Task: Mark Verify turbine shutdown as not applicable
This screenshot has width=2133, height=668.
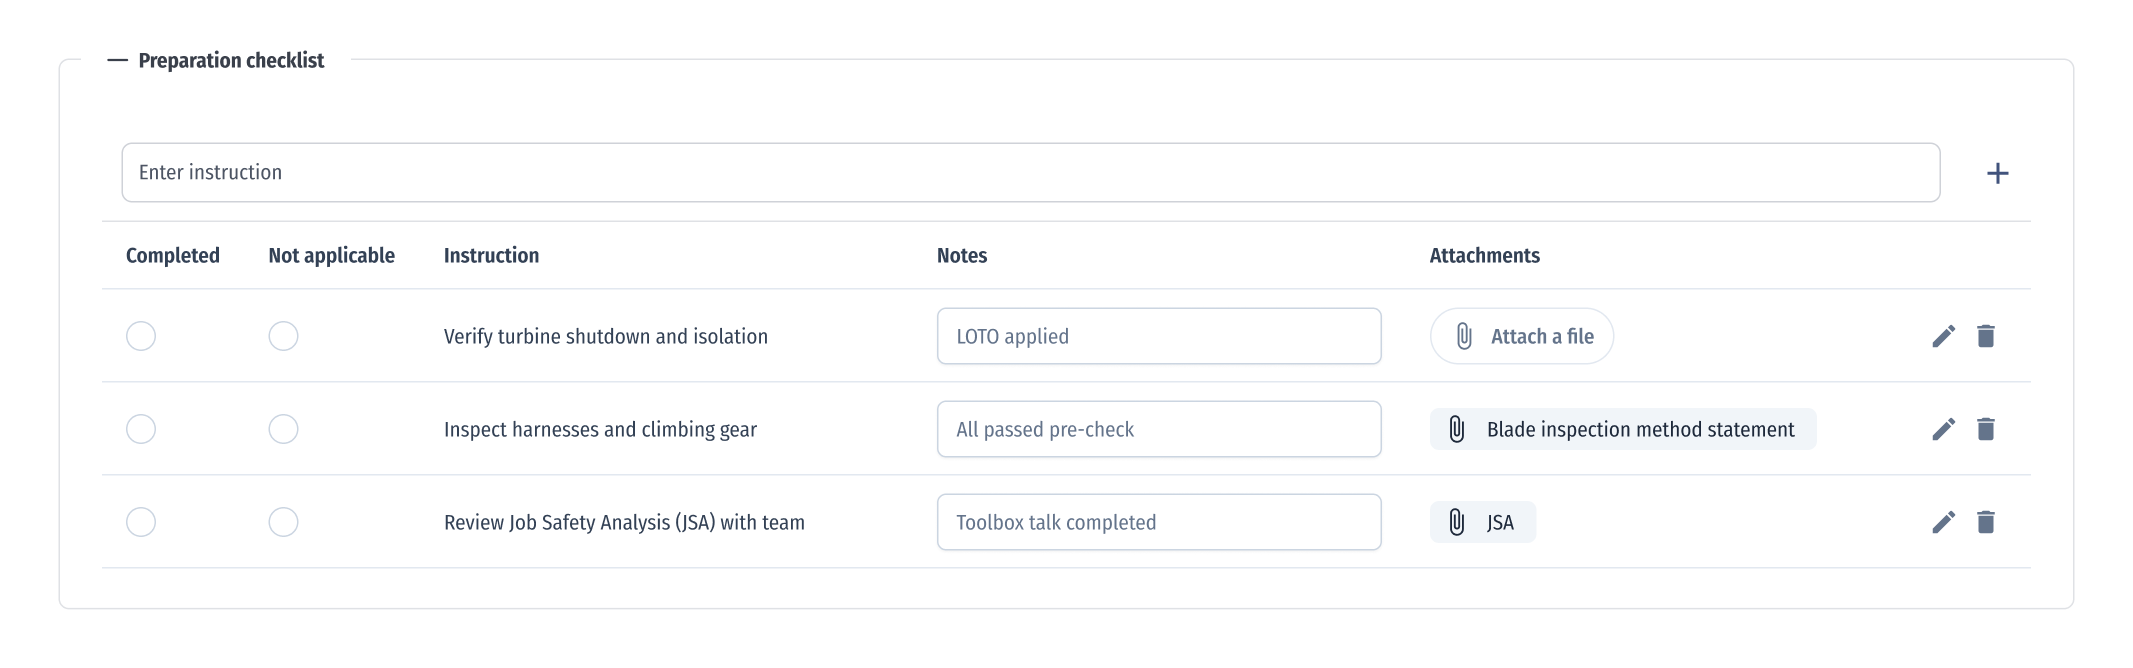Action: (x=283, y=336)
